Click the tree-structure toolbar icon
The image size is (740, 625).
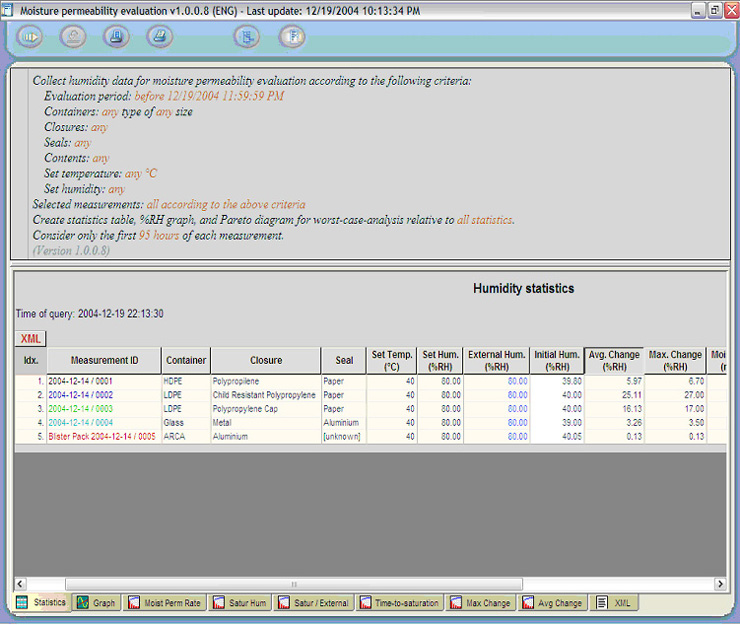point(247,37)
